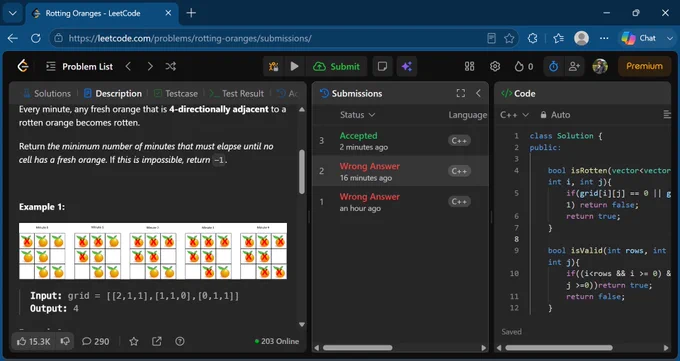Open the Accepted submission from 2 minutes ago

click(x=400, y=141)
